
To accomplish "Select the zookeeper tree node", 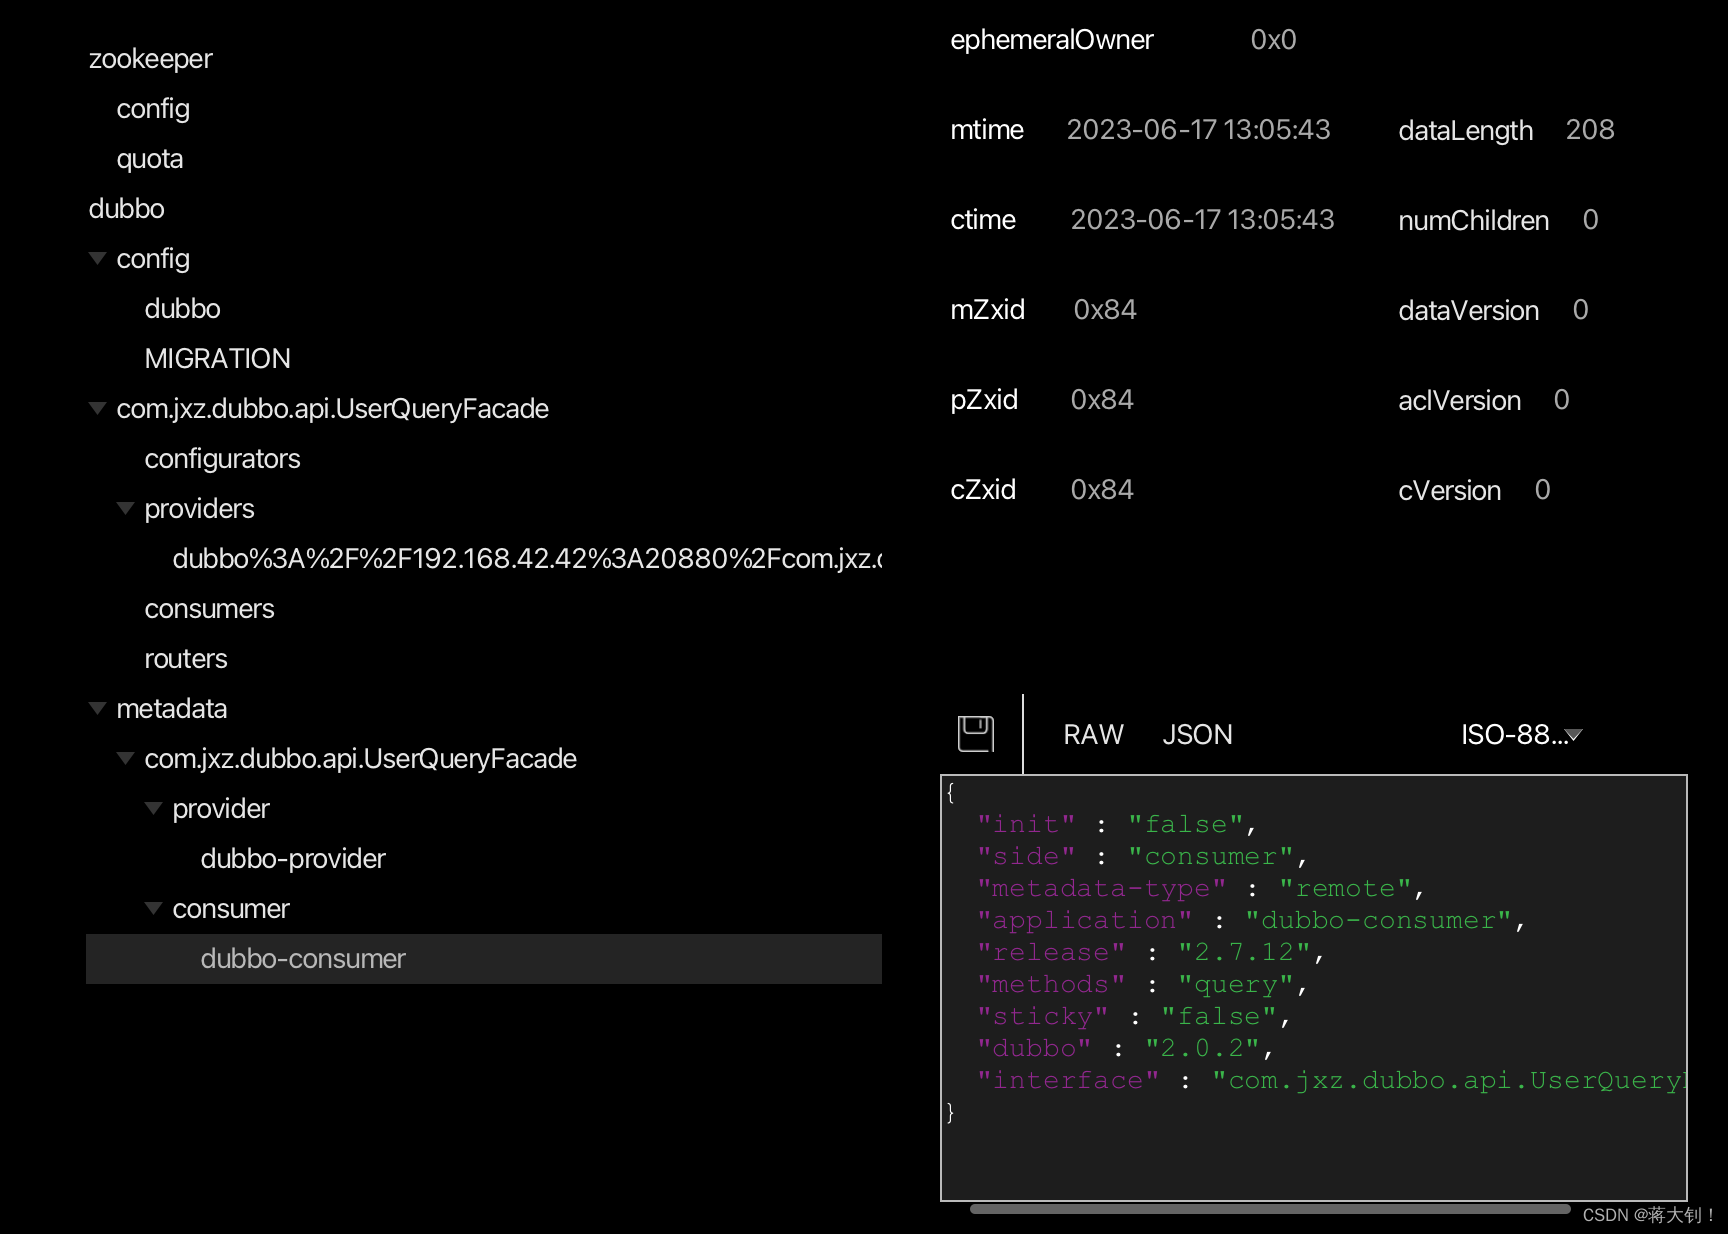I will tap(151, 59).
